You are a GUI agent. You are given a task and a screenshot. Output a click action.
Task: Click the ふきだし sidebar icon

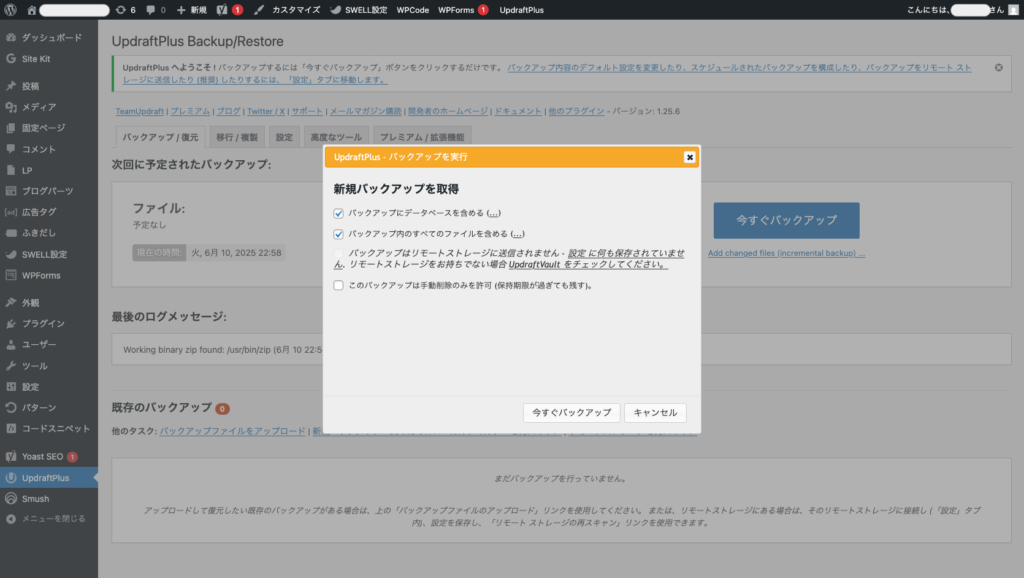[x=11, y=233]
